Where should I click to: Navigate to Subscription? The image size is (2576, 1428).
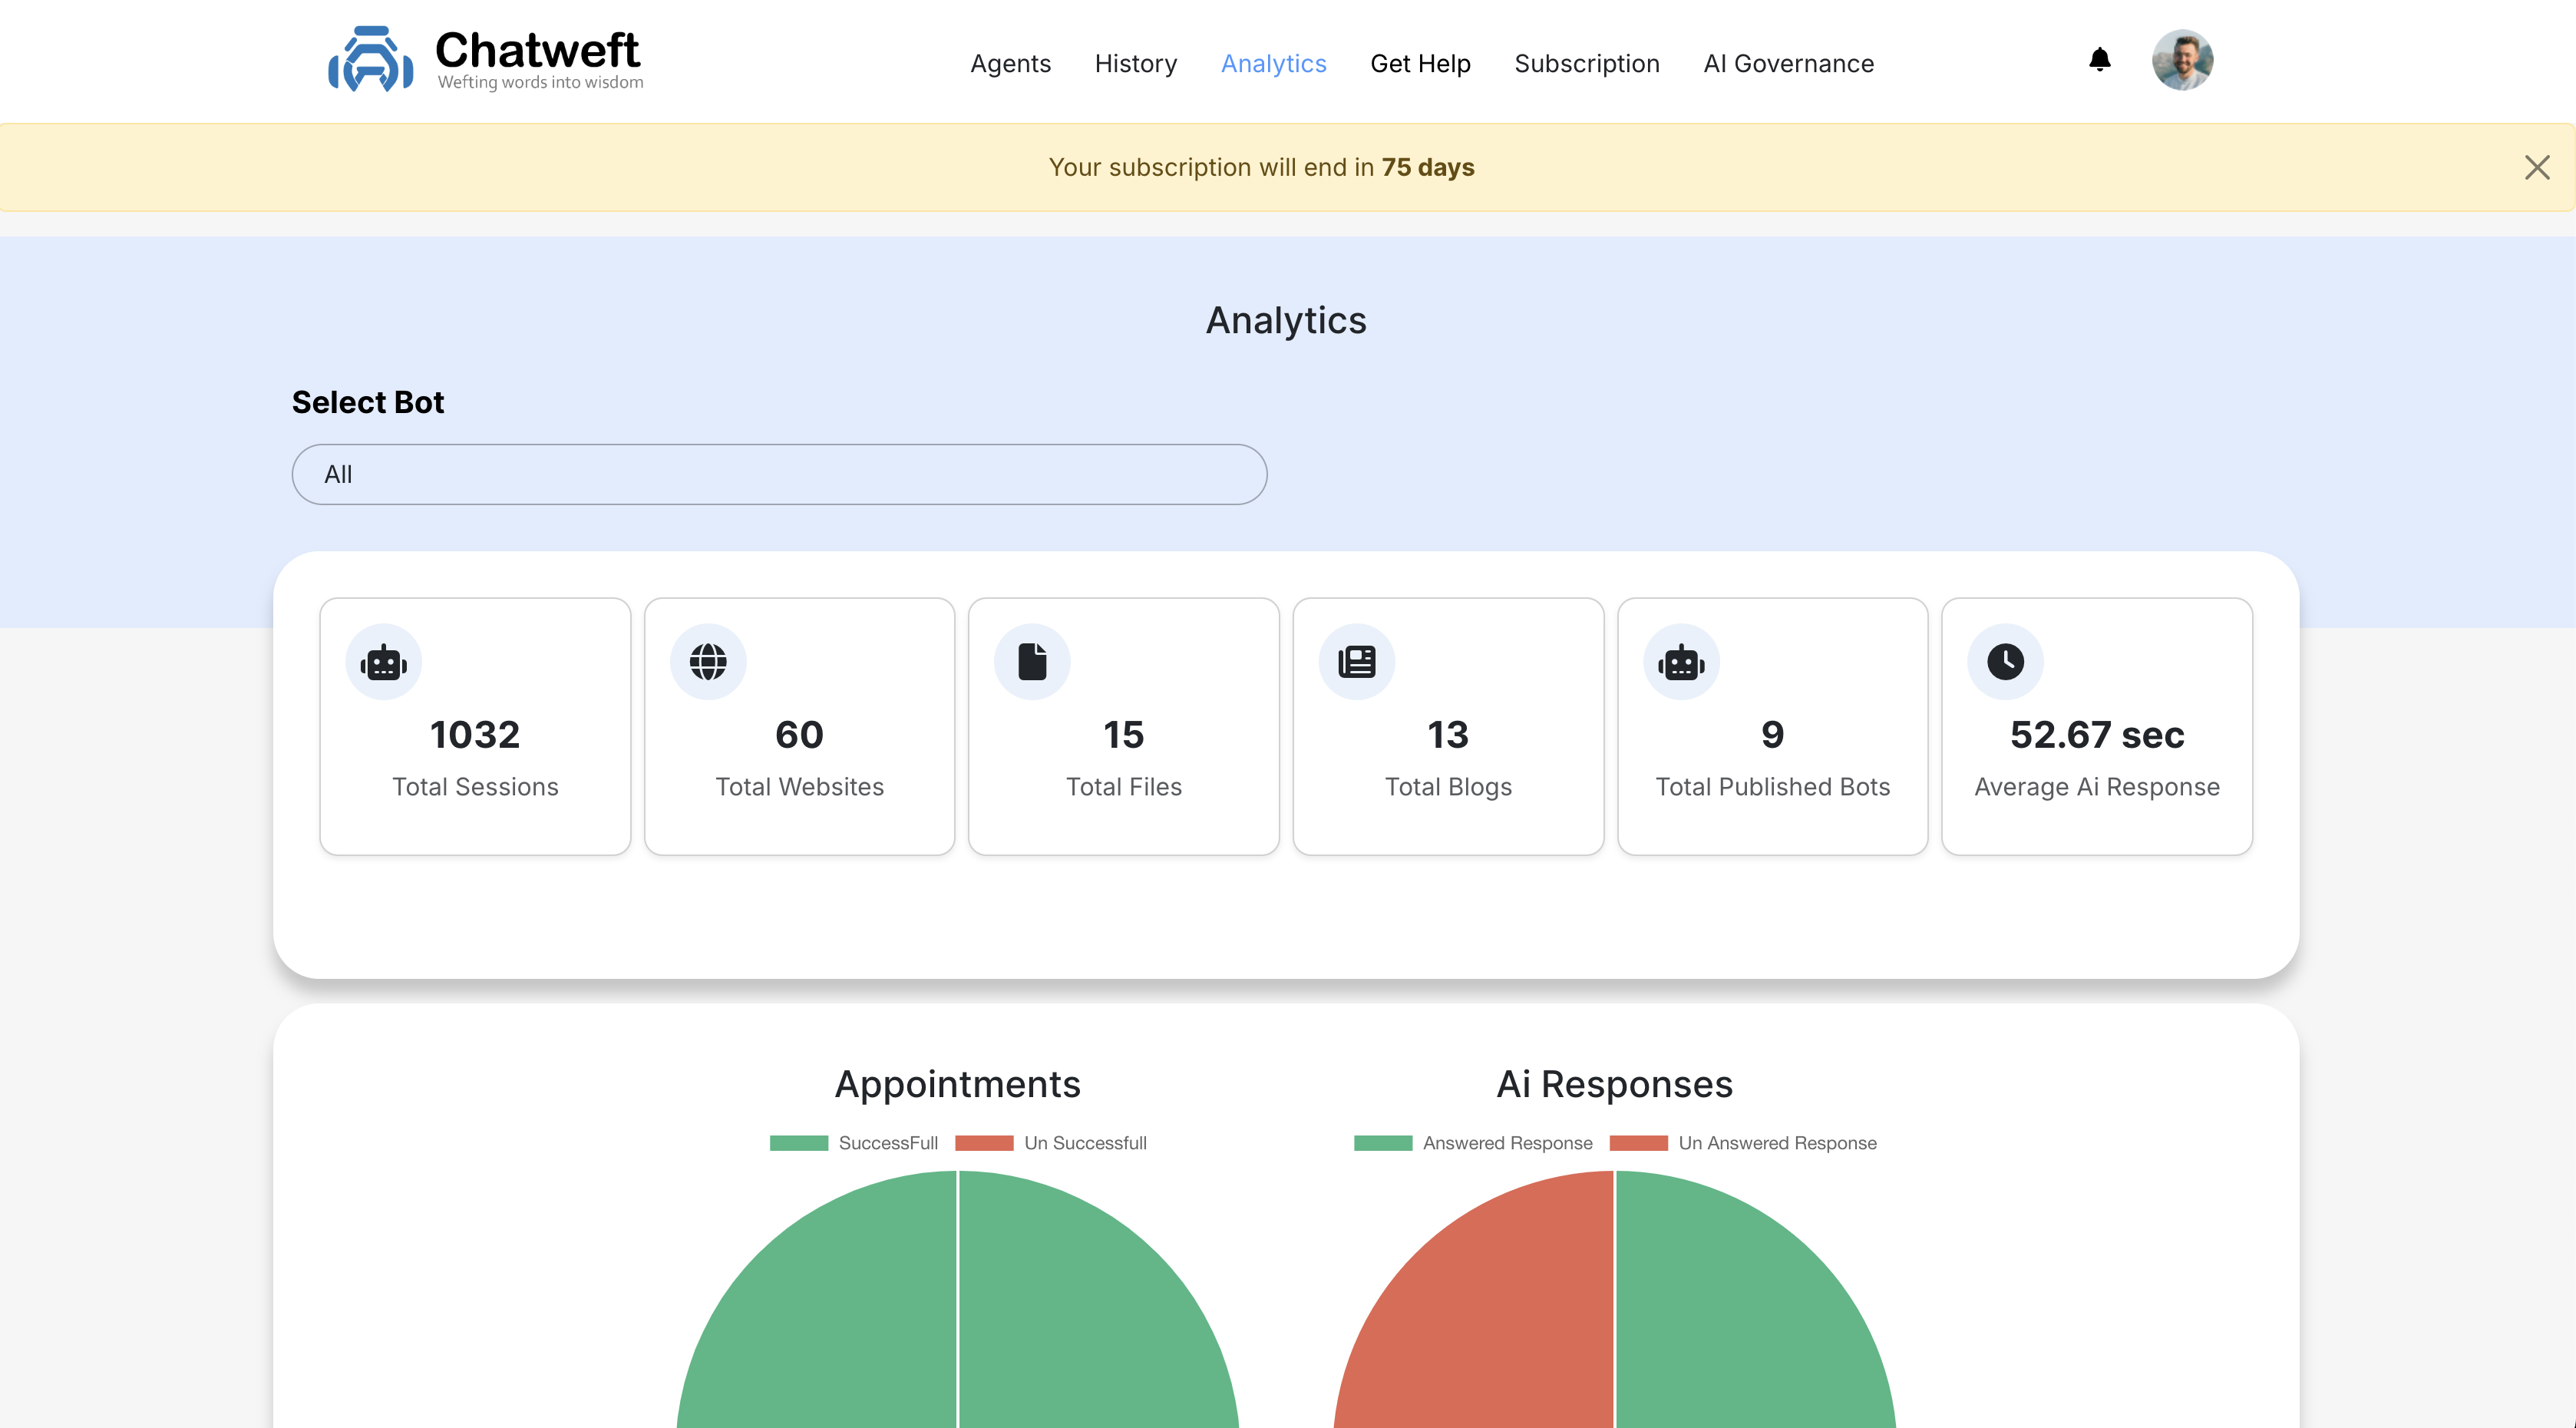click(1586, 63)
